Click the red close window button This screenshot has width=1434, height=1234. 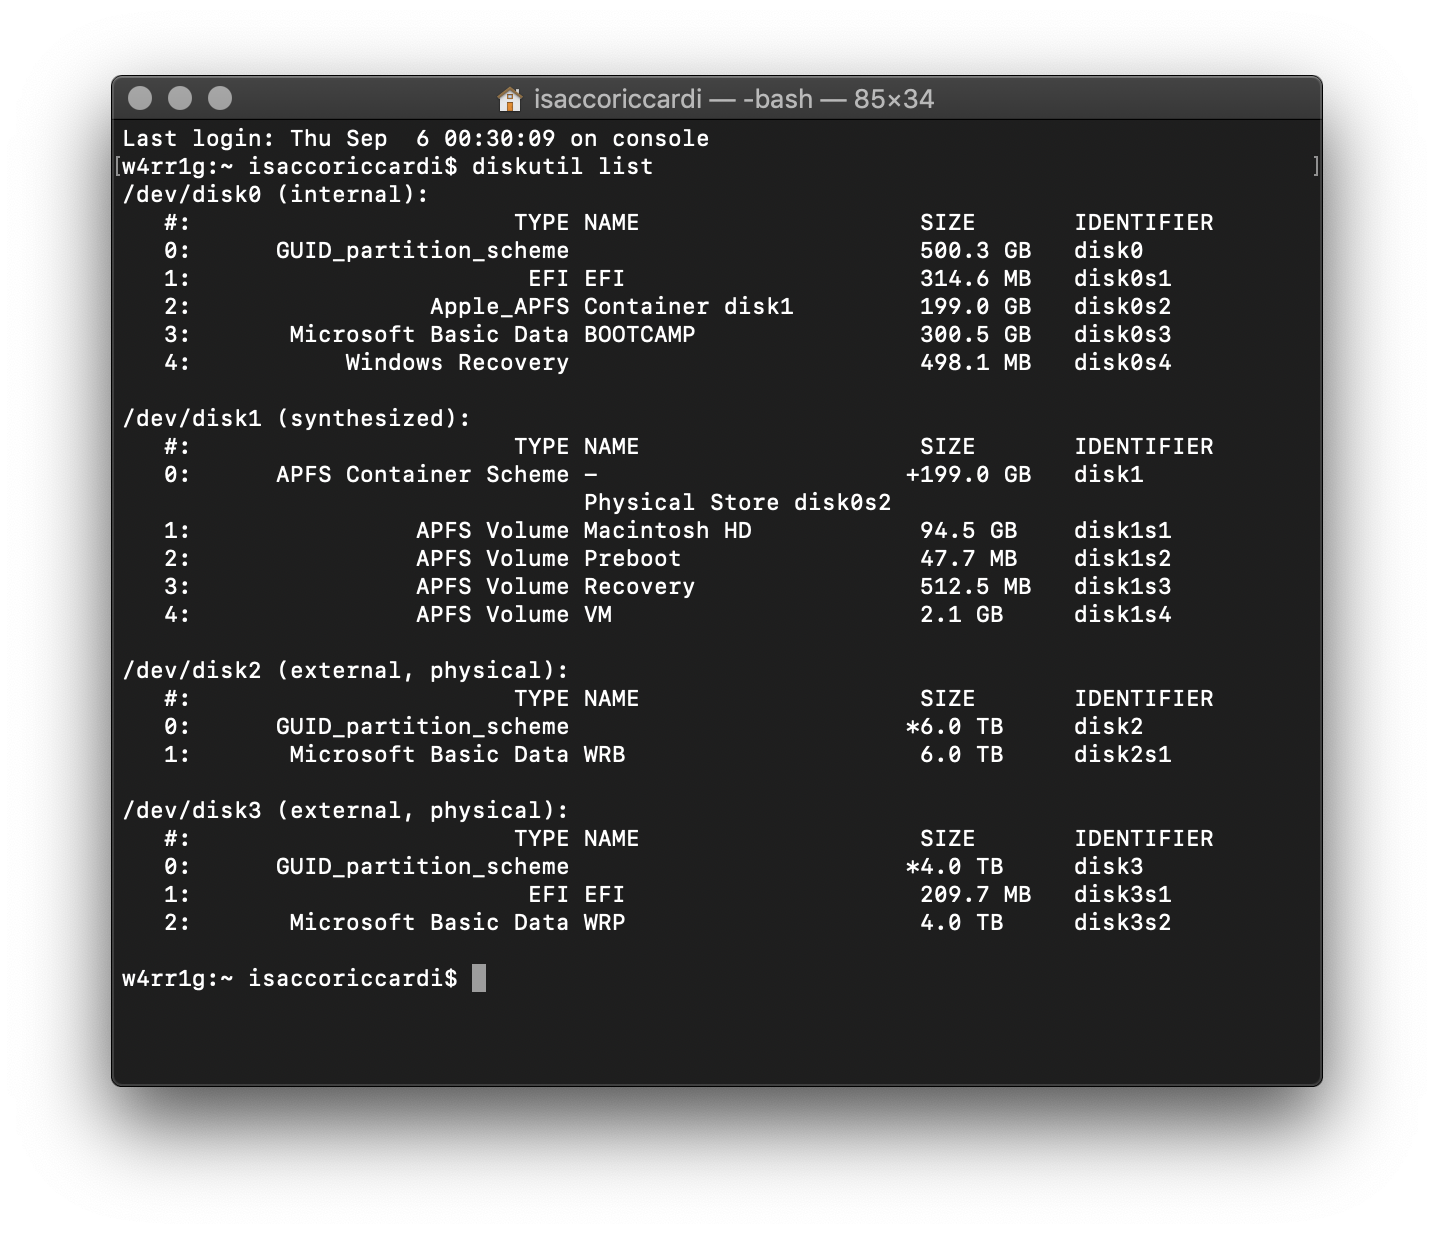(x=141, y=98)
